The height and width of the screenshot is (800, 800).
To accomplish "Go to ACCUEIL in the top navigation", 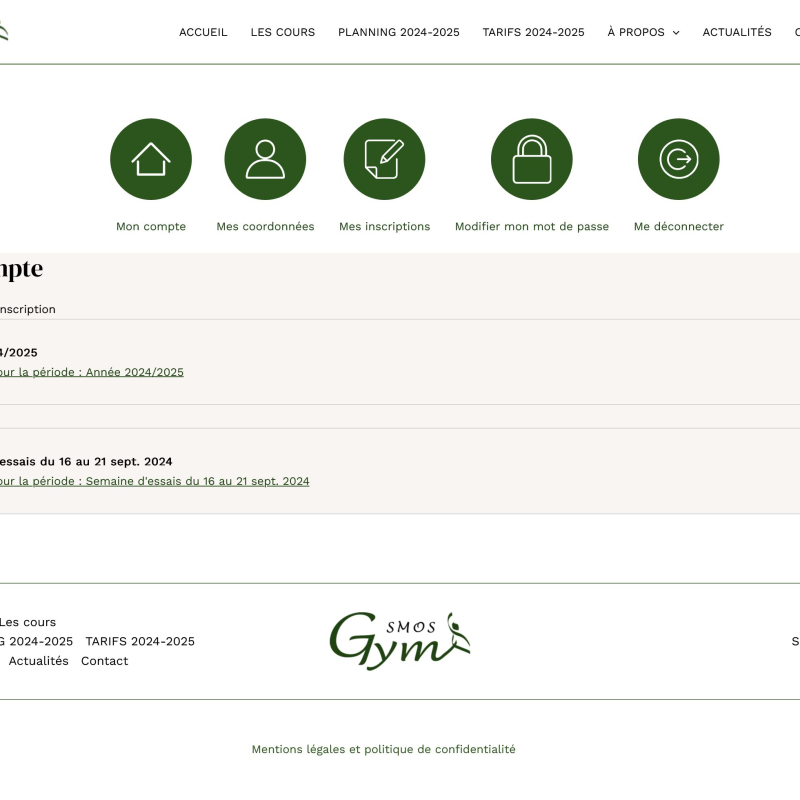I will tap(203, 32).
